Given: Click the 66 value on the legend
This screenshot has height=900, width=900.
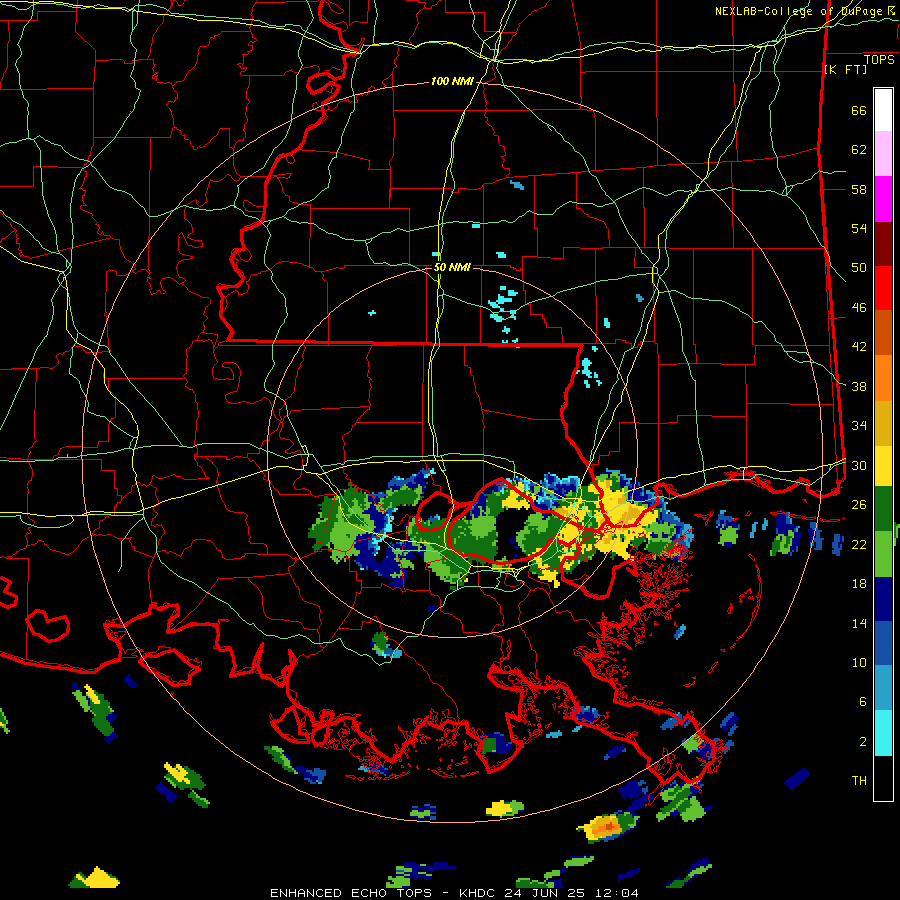Looking at the screenshot, I should point(859,111).
